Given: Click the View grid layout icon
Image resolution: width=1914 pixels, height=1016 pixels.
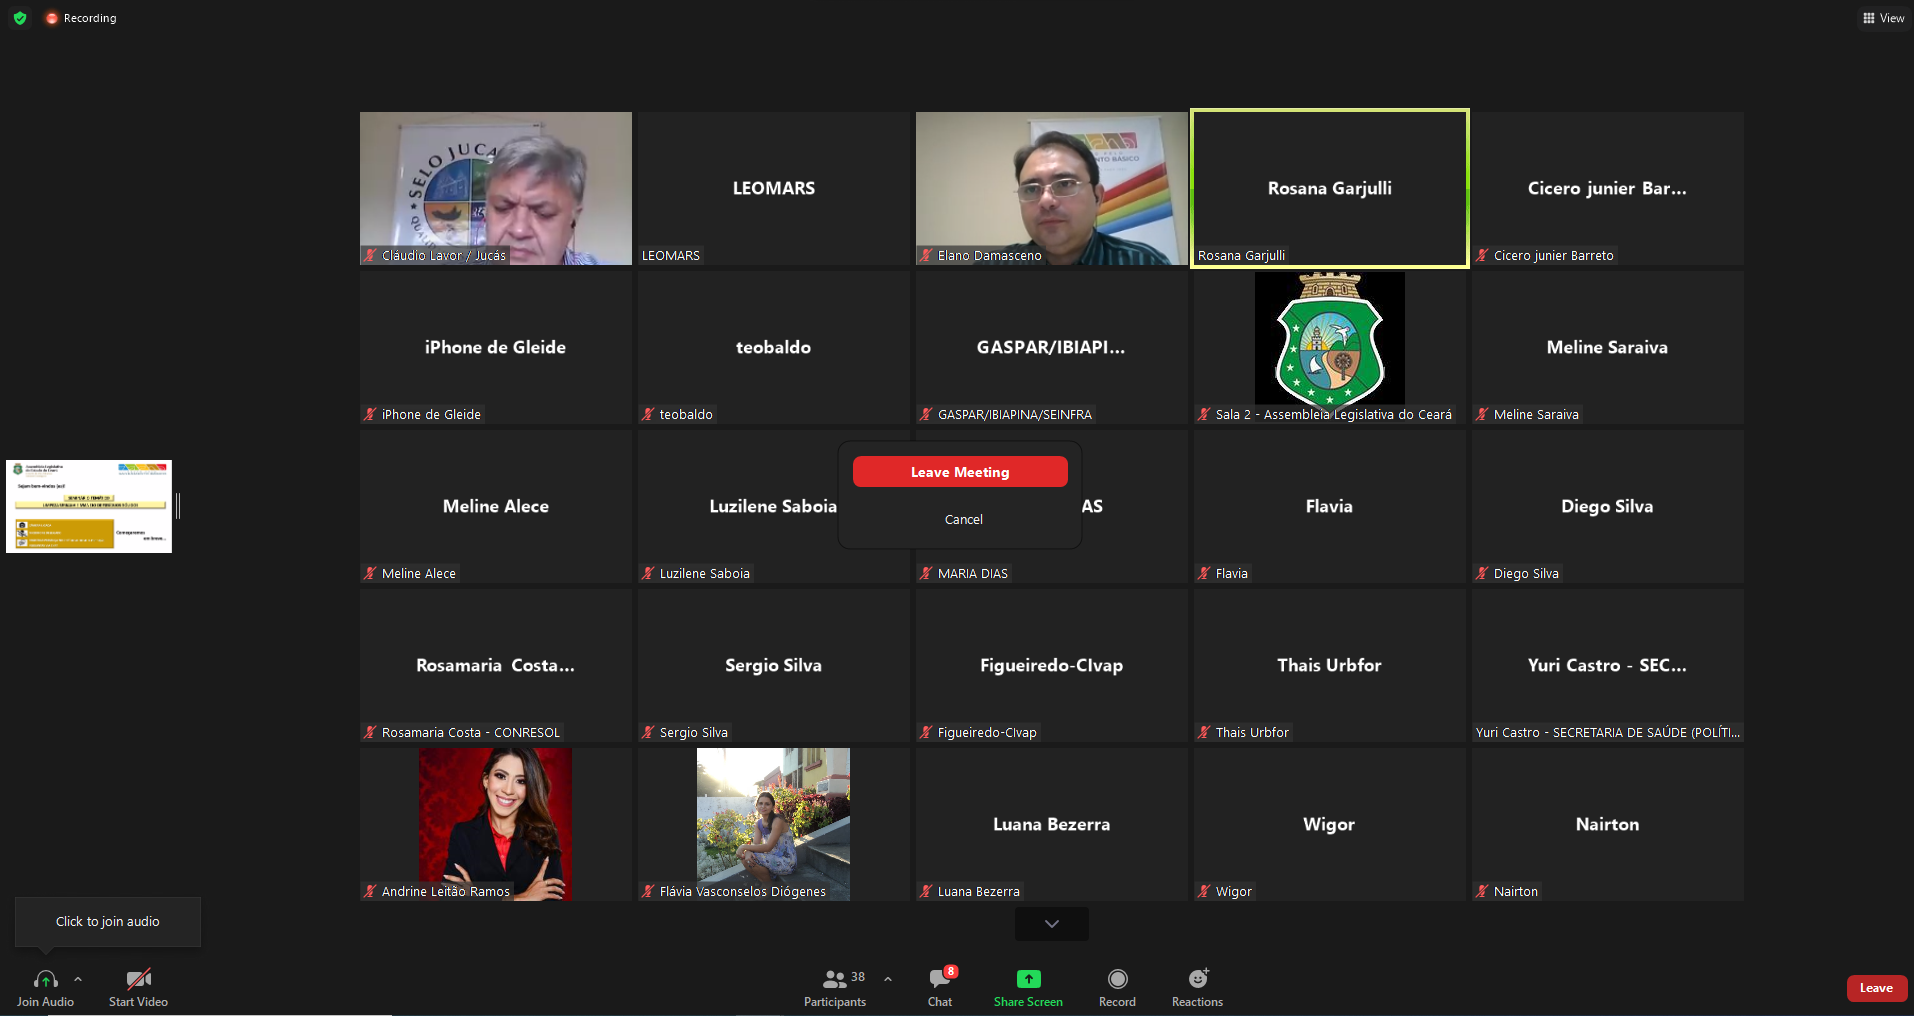Looking at the screenshot, I should [x=1868, y=18].
